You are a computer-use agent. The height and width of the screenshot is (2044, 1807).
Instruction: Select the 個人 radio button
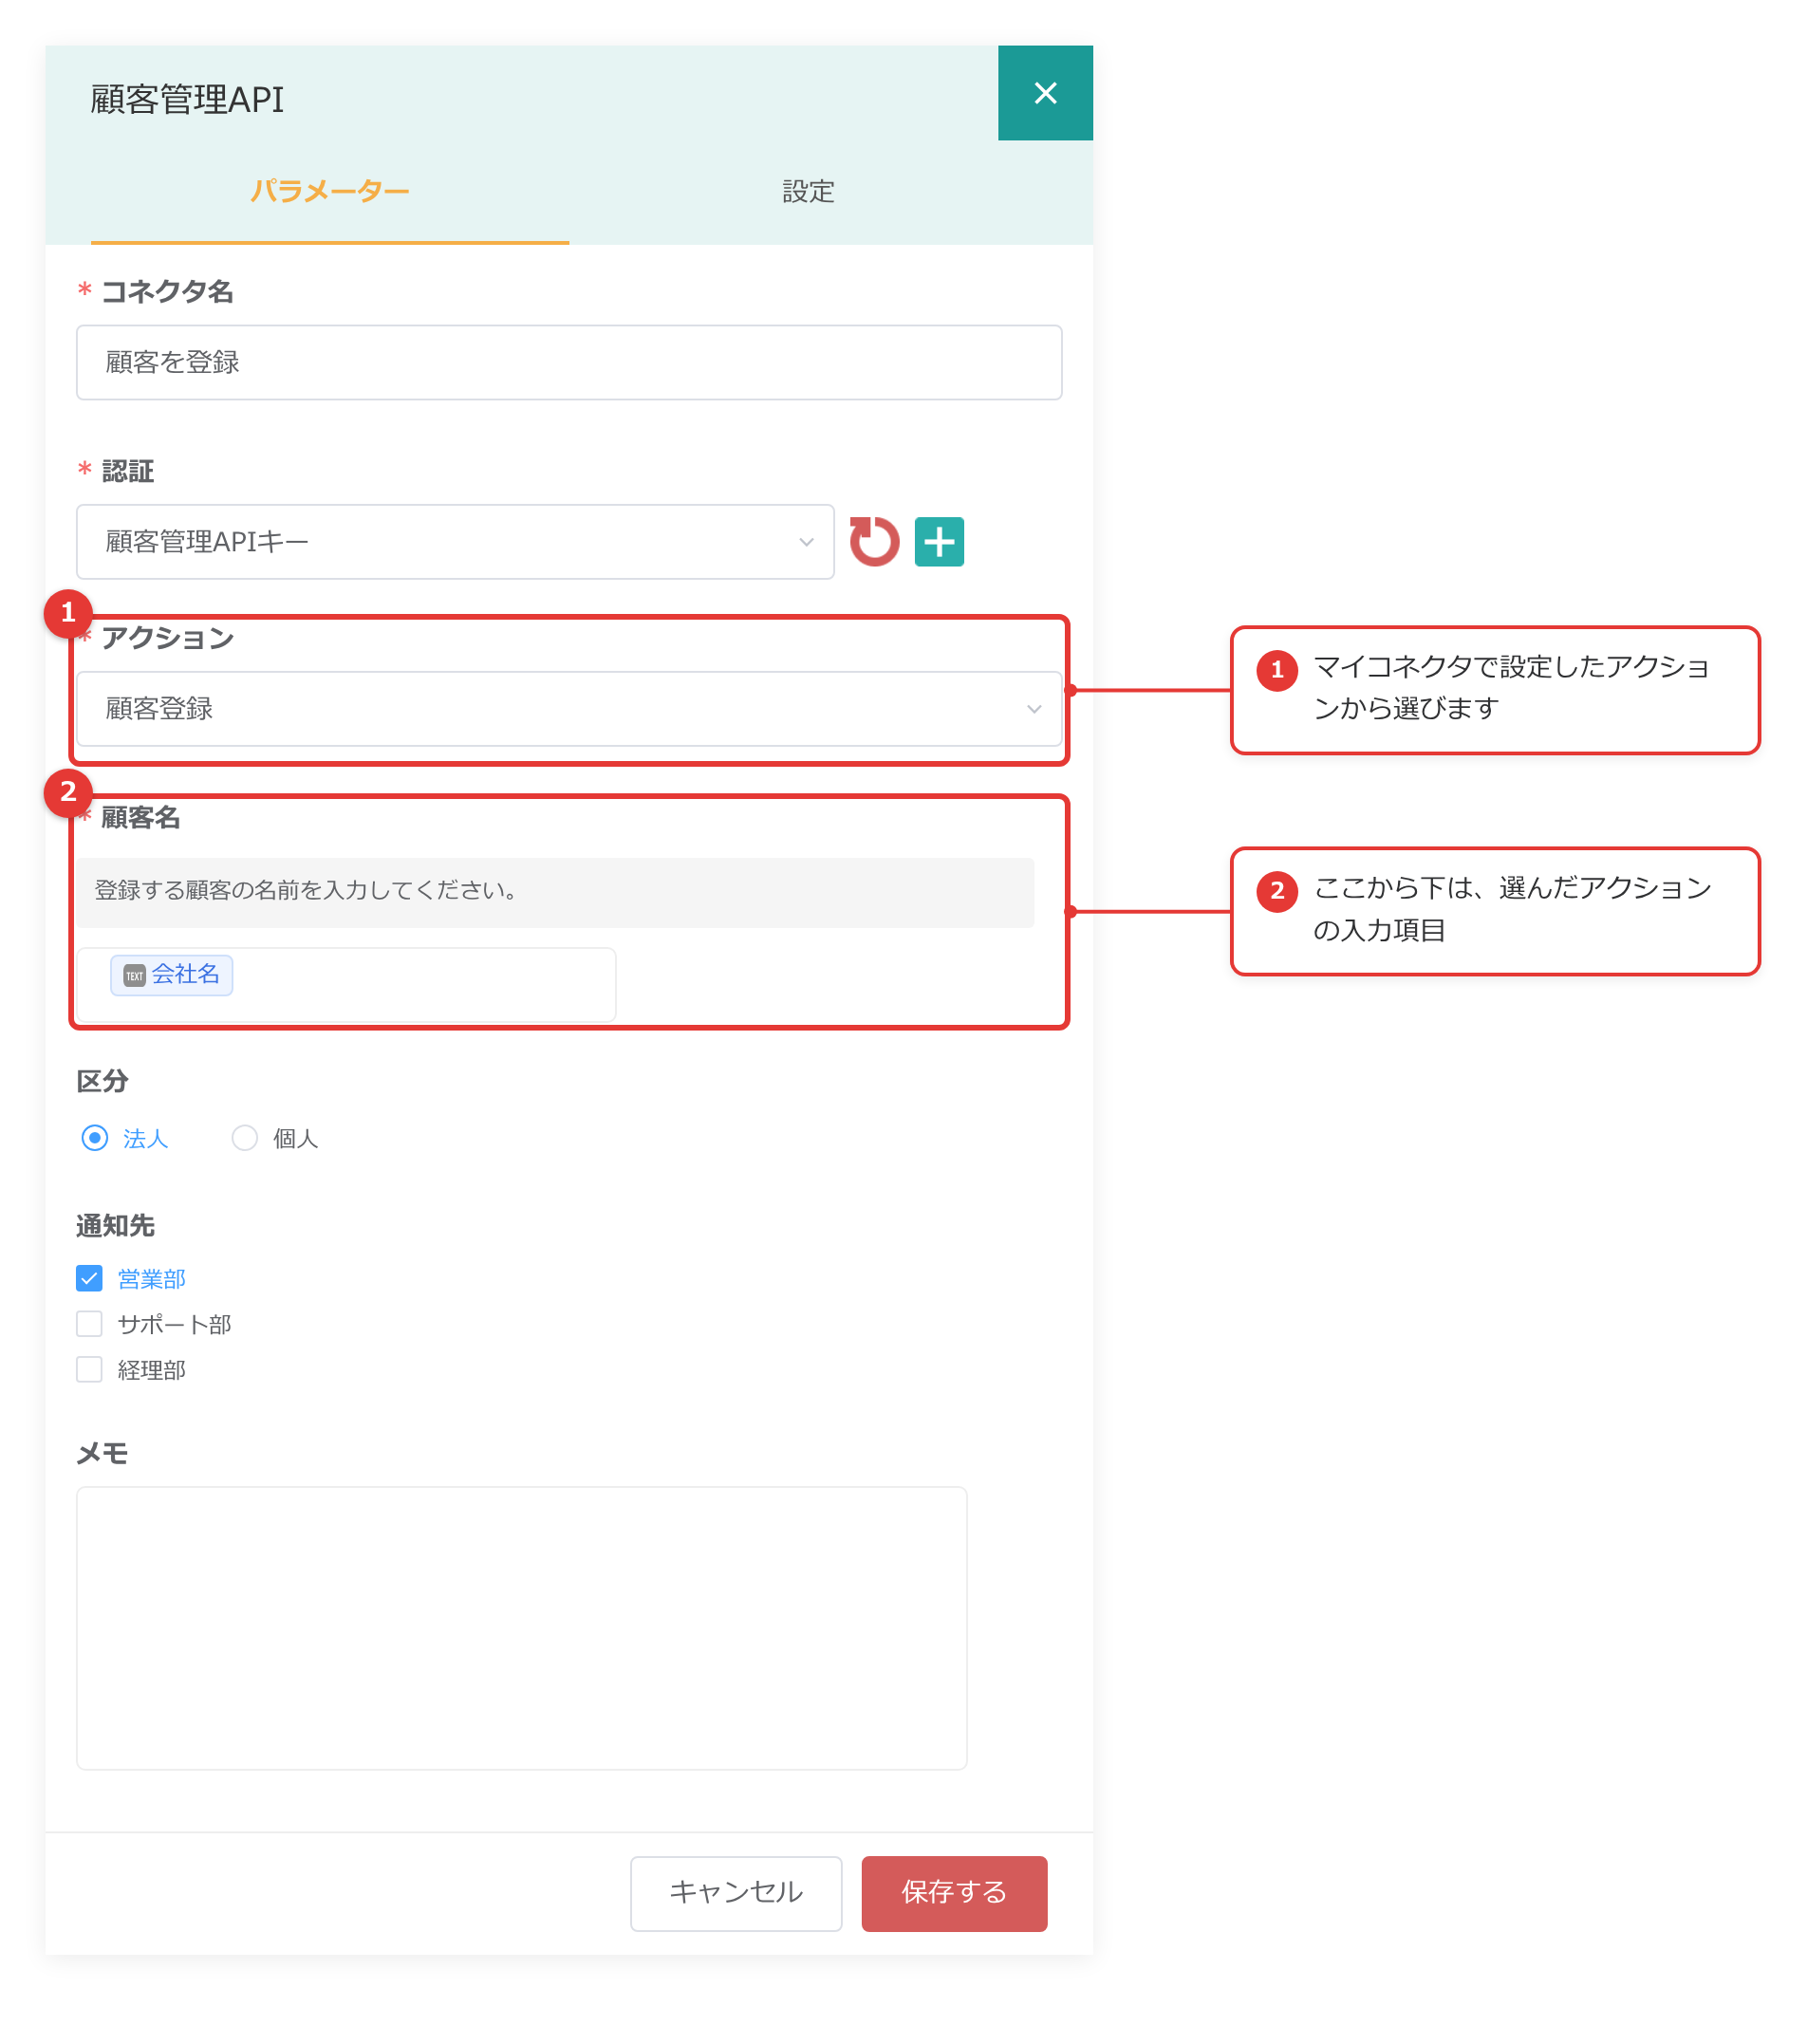click(245, 1138)
